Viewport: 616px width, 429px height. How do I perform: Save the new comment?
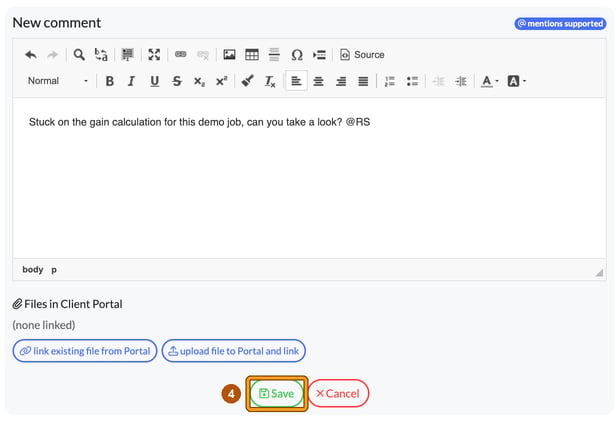click(277, 393)
